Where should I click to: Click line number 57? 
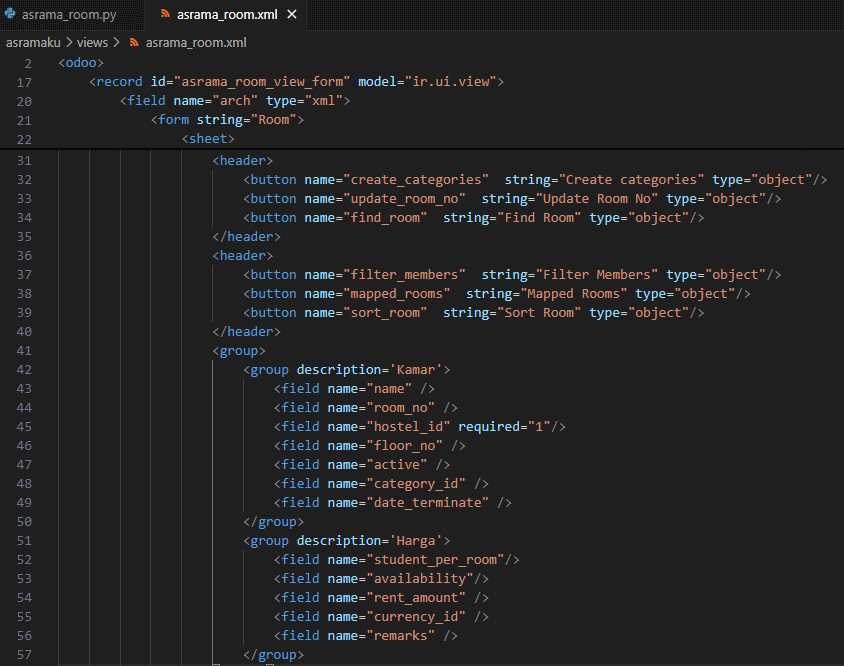24,655
